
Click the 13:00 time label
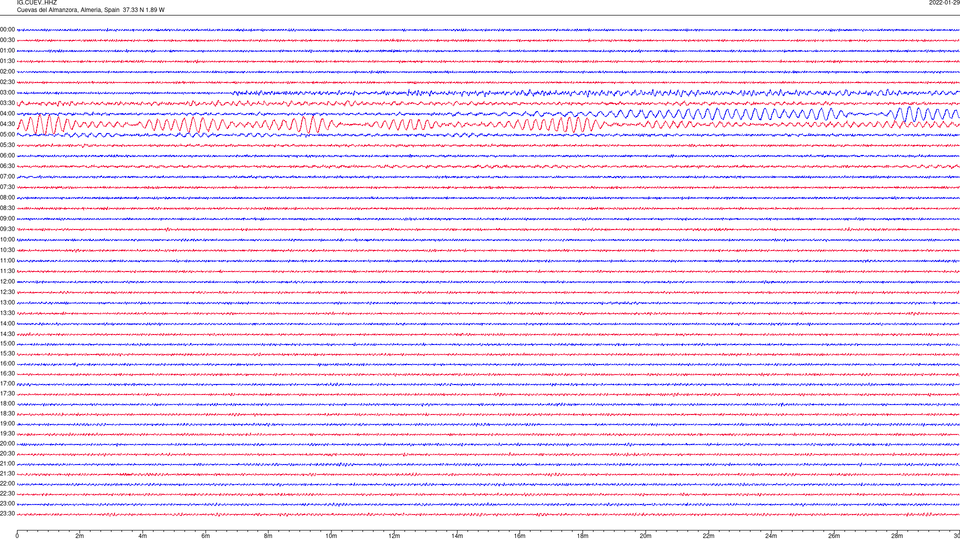[7, 302]
